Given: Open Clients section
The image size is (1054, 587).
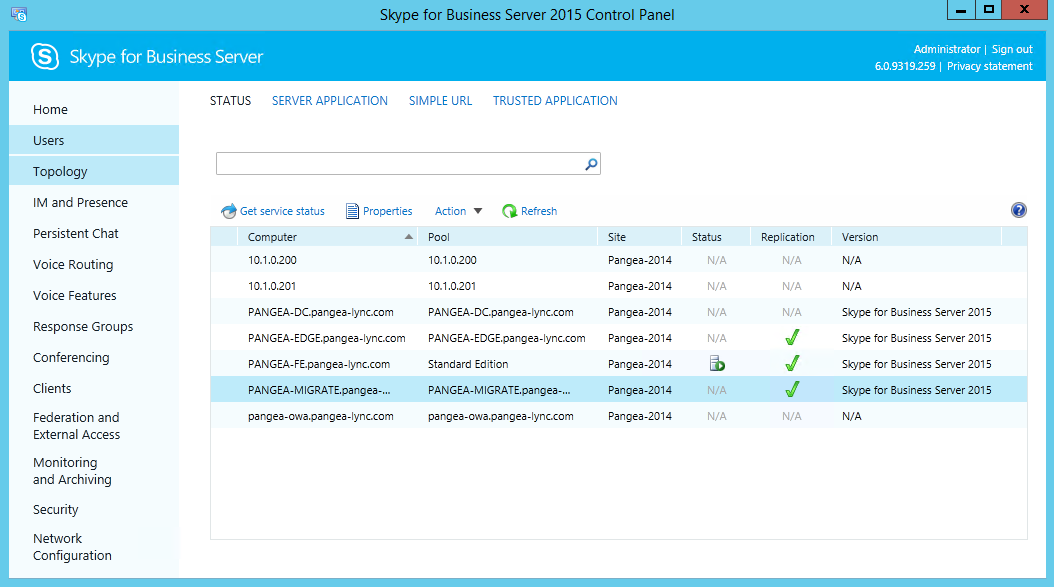Looking at the screenshot, I should 94,388.
